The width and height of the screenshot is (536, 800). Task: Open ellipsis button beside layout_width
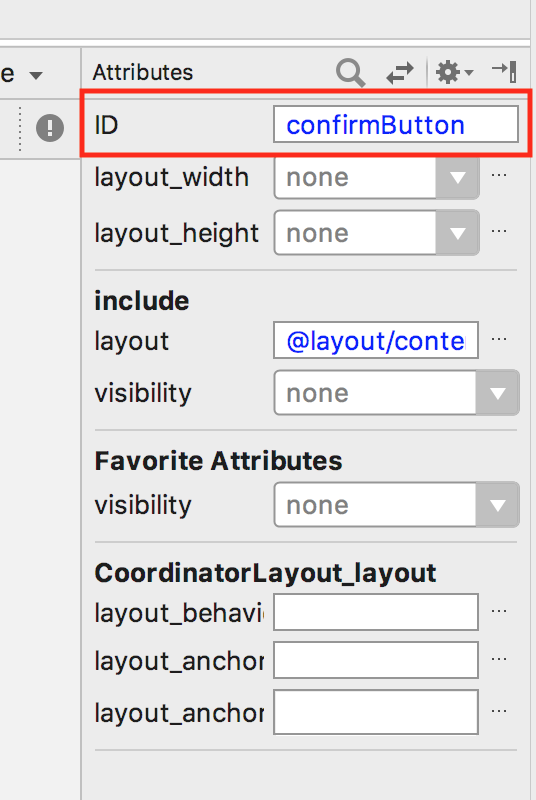pyautogui.click(x=499, y=176)
